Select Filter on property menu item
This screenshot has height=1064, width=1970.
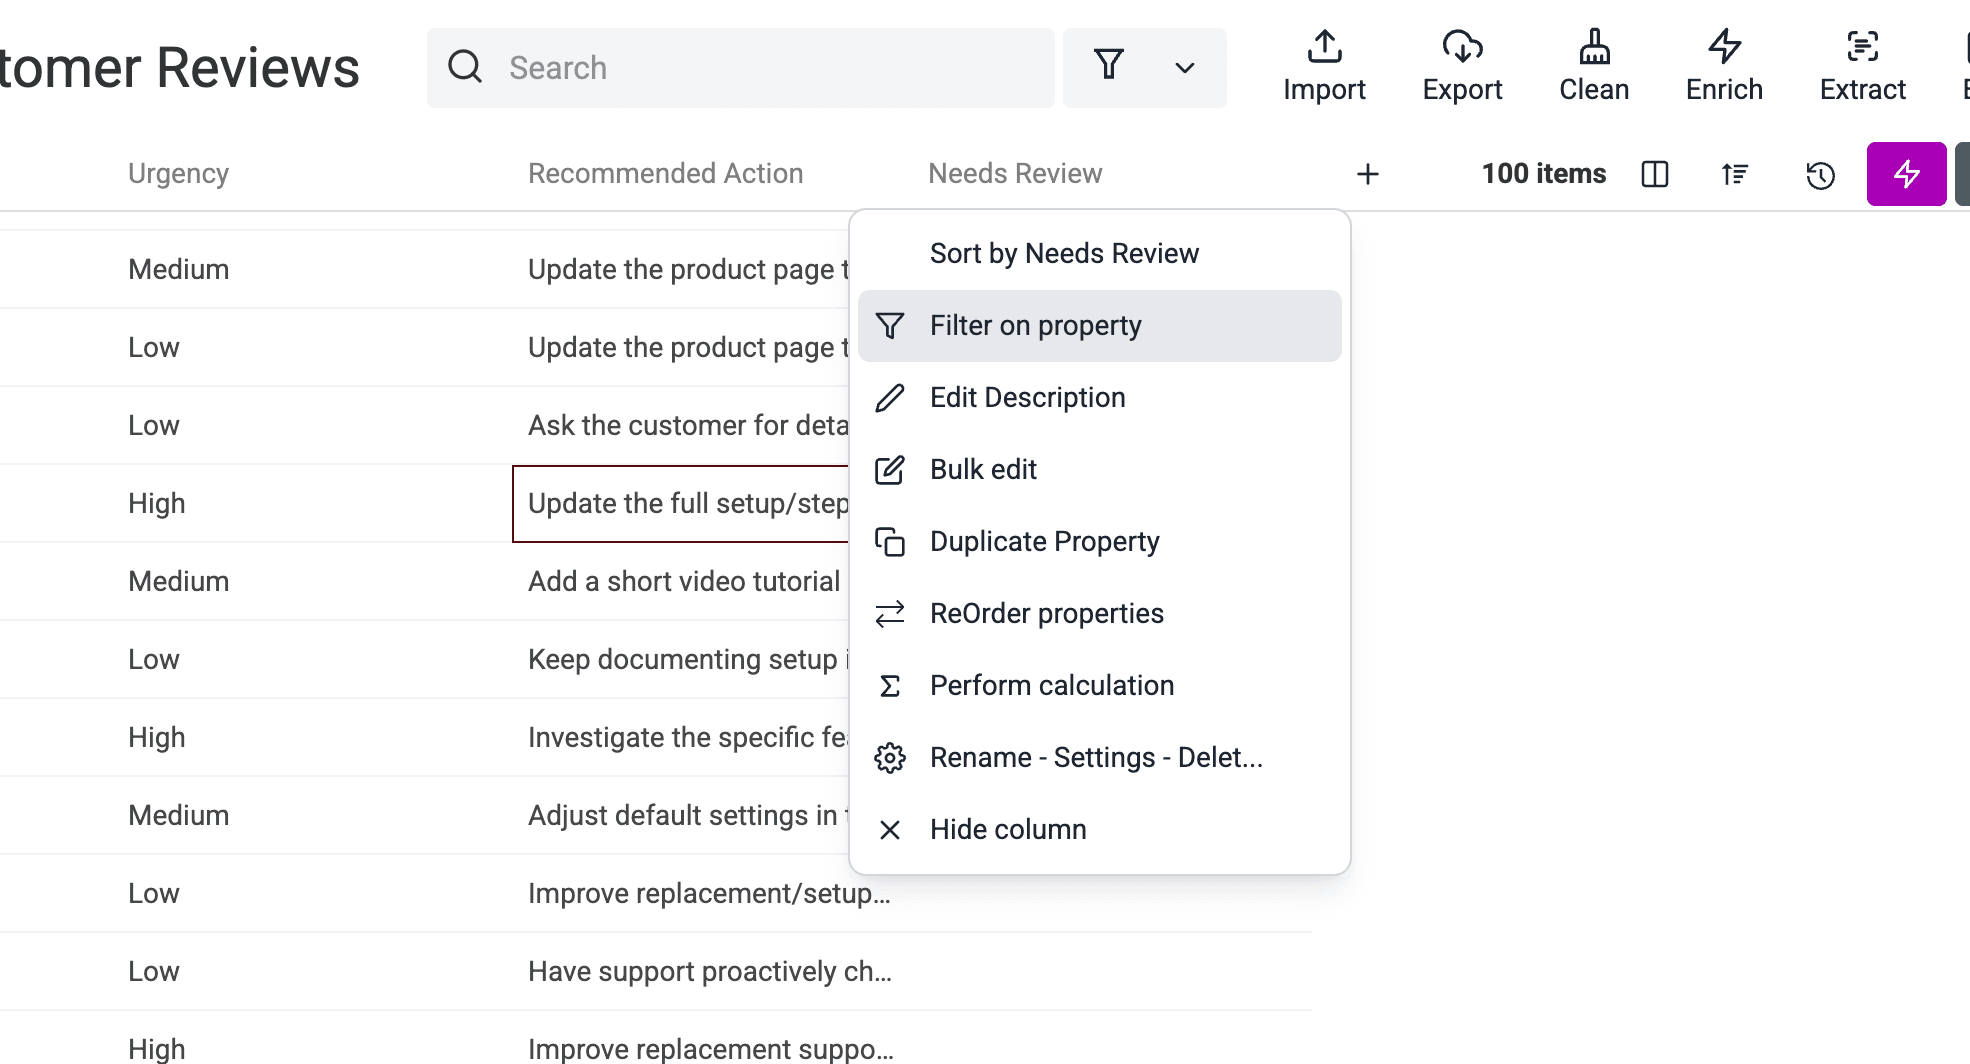coord(1099,326)
